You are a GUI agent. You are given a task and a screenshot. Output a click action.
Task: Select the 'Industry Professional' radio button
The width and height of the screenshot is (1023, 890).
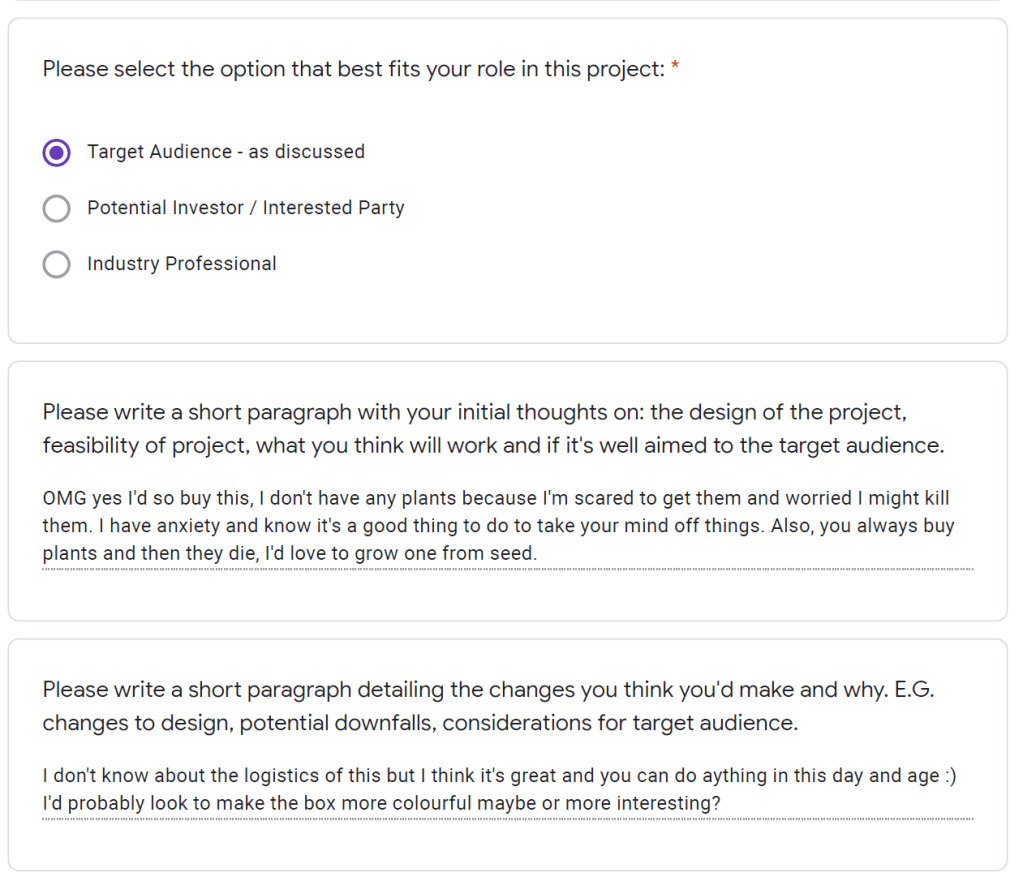(57, 265)
